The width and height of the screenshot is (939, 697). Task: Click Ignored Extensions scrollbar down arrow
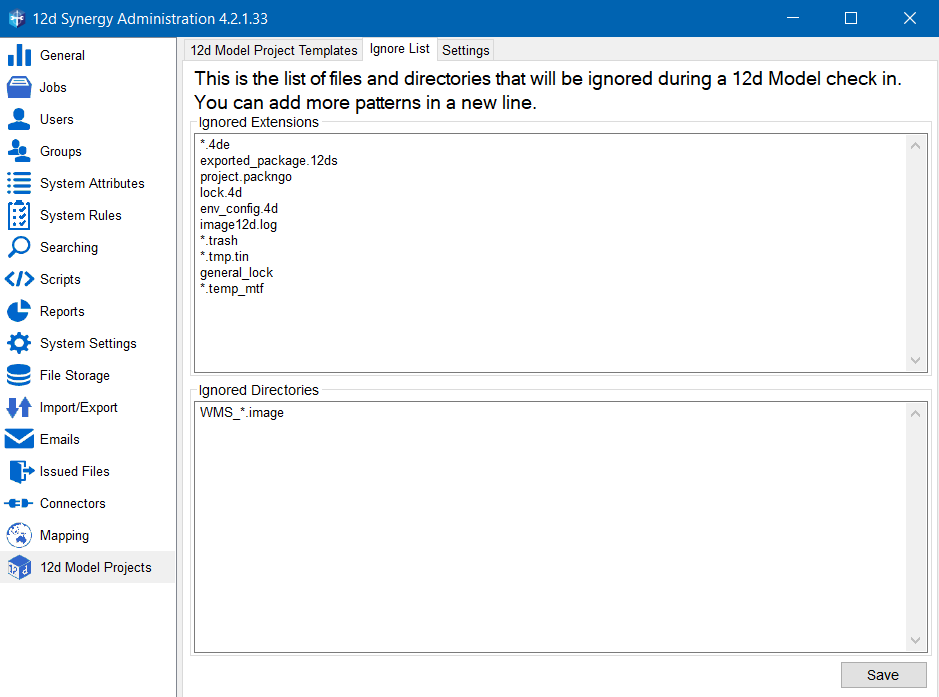916,360
